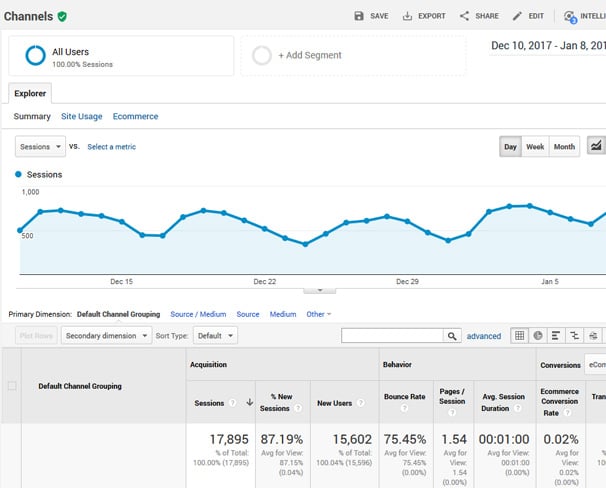Click the green verified shield next to Channels
Image resolution: width=606 pixels, height=488 pixels.
(62, 16)
